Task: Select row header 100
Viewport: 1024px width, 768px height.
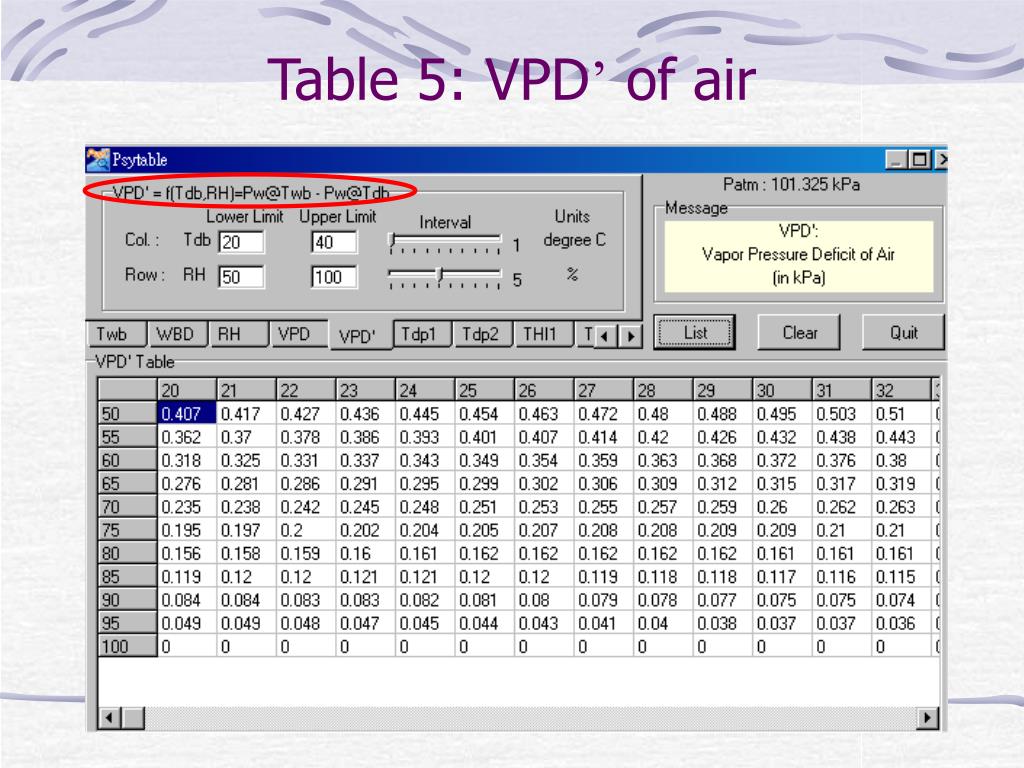Action: [127, 646]
